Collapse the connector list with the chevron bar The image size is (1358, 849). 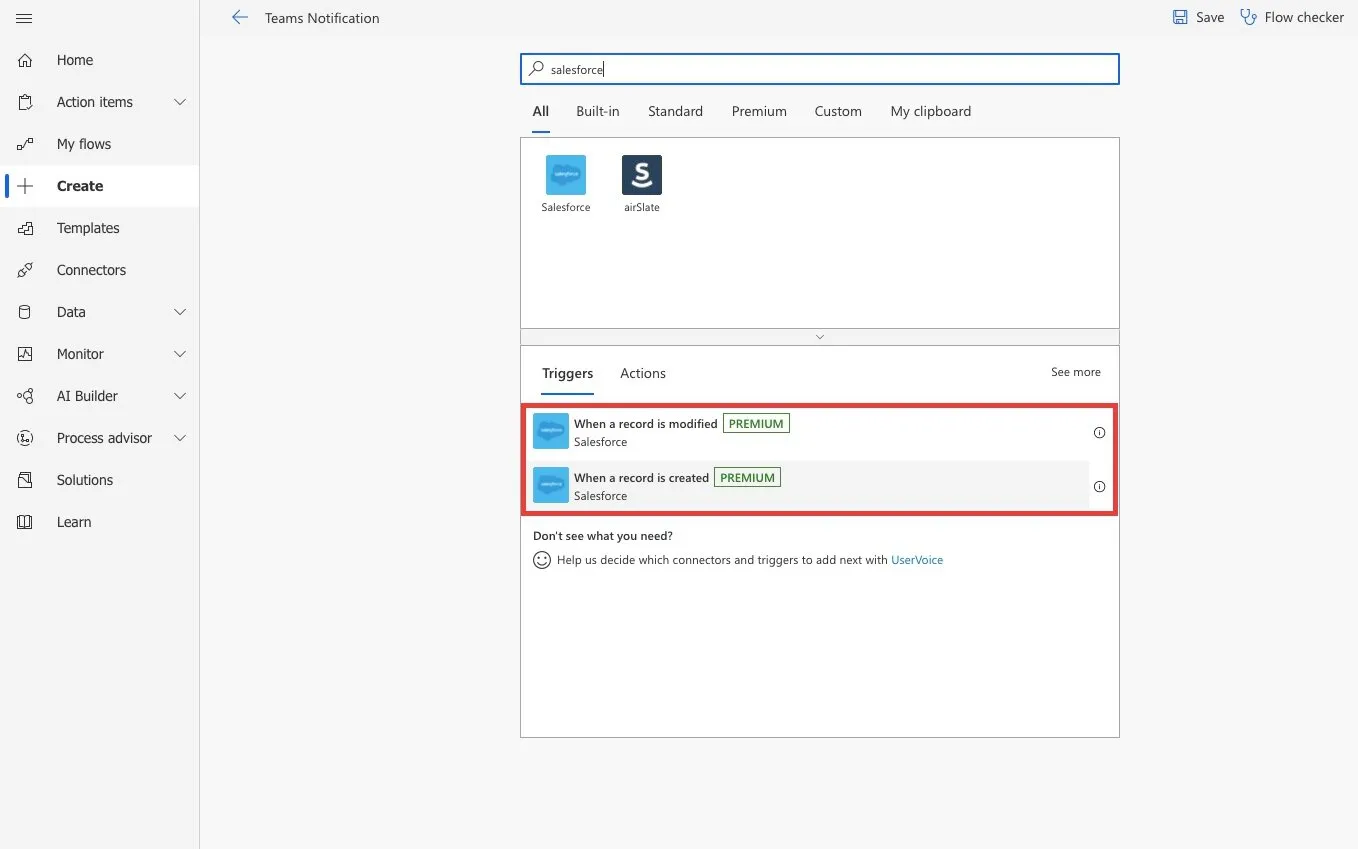click(820, 337)
